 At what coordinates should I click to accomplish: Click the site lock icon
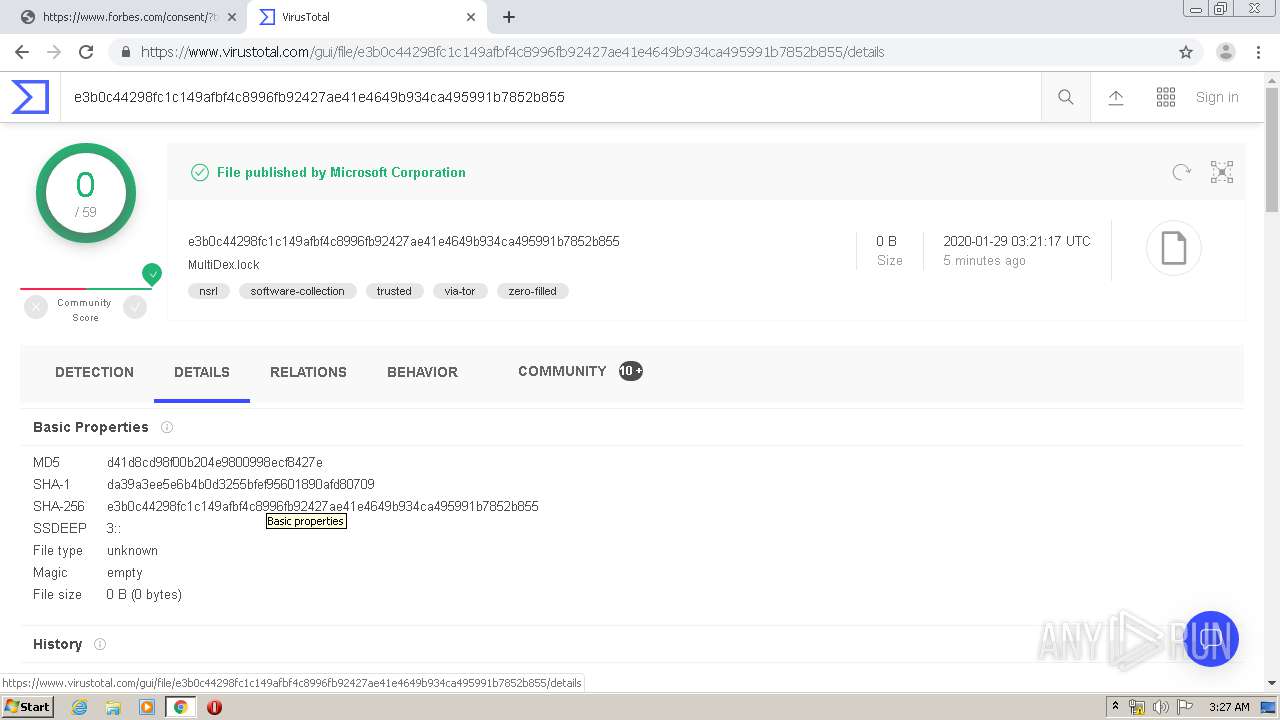click(125, 52)
